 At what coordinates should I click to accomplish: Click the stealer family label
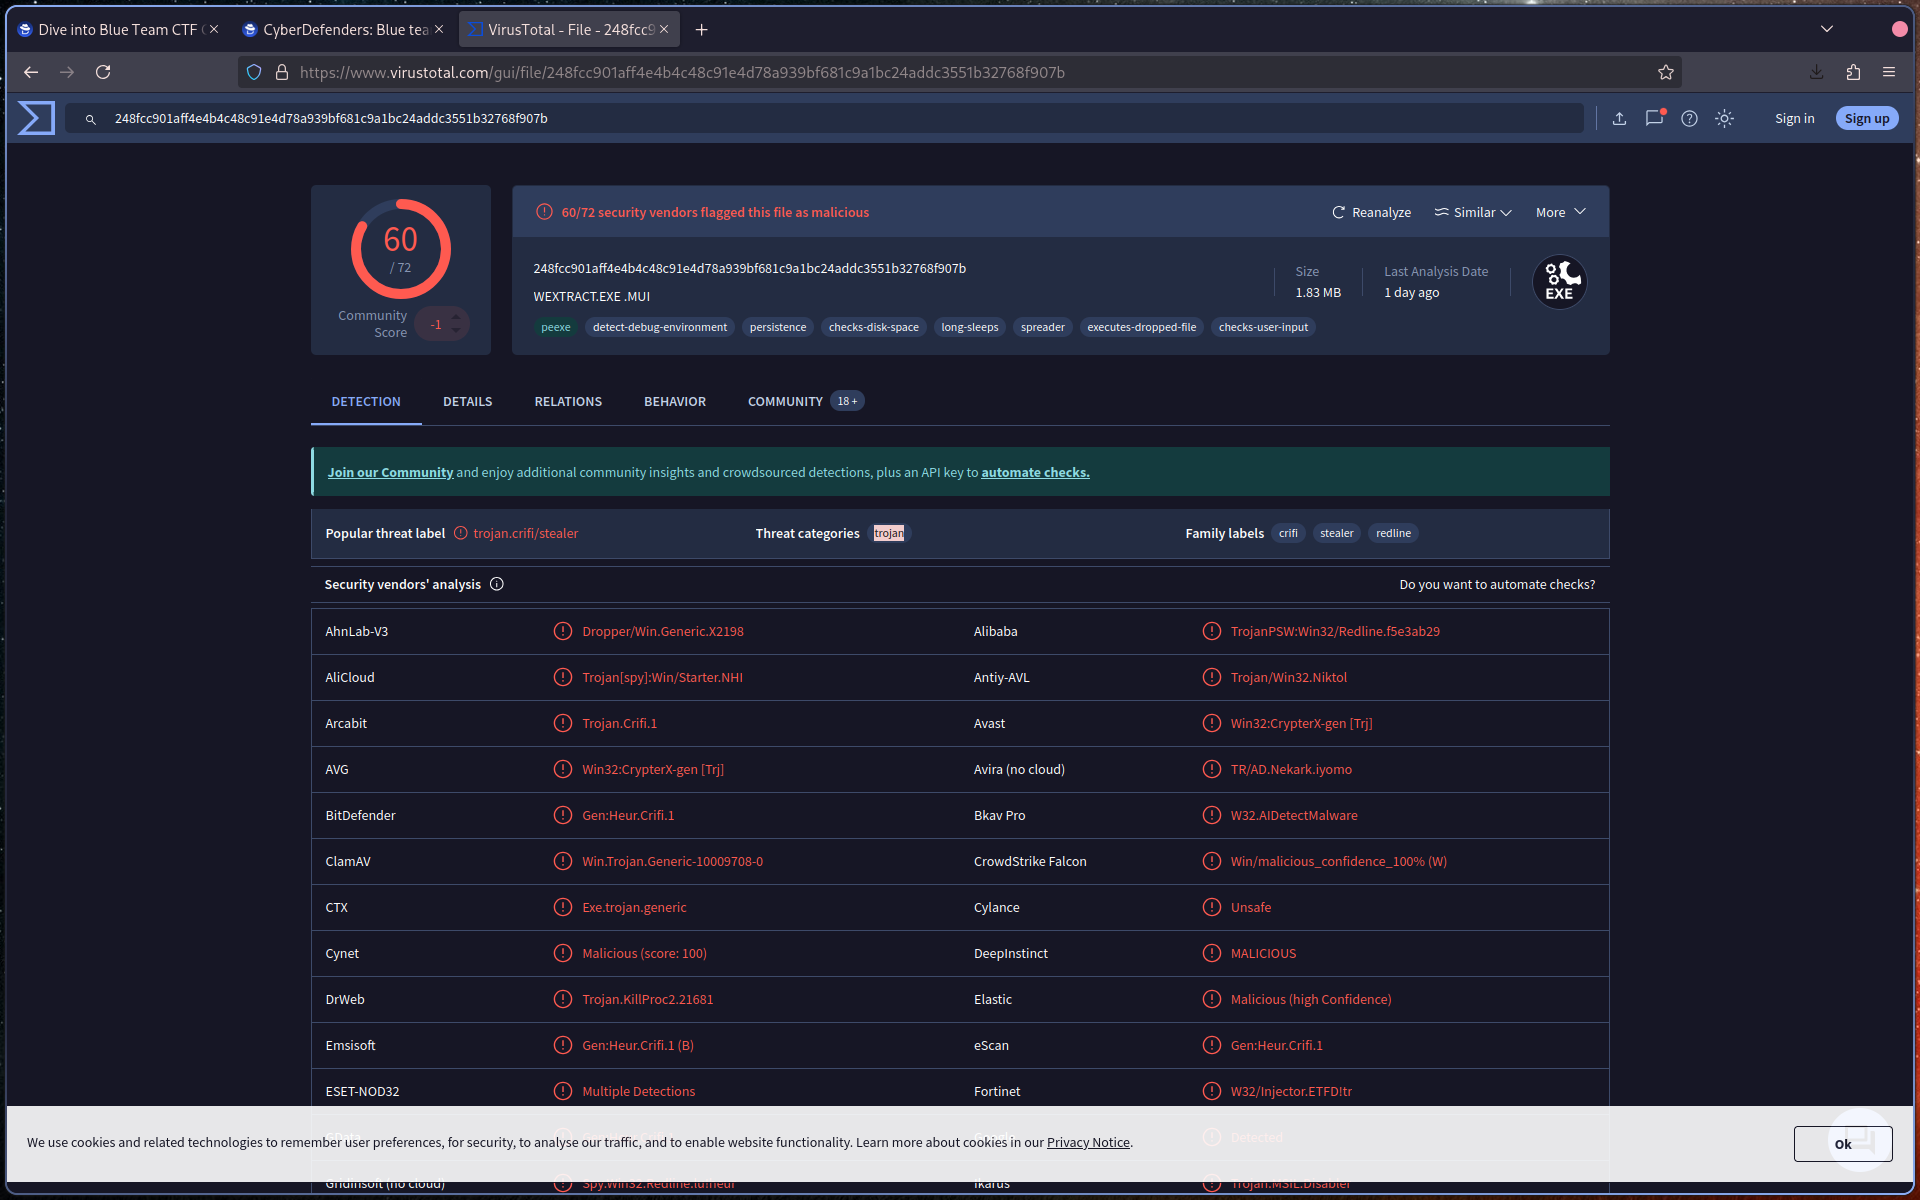click(x=1336, y=533)
